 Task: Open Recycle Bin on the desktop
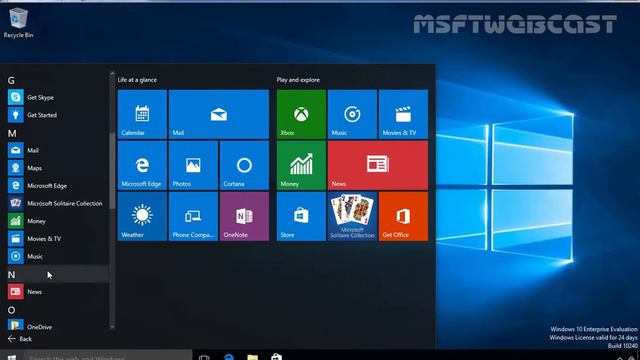pos(18,24)
